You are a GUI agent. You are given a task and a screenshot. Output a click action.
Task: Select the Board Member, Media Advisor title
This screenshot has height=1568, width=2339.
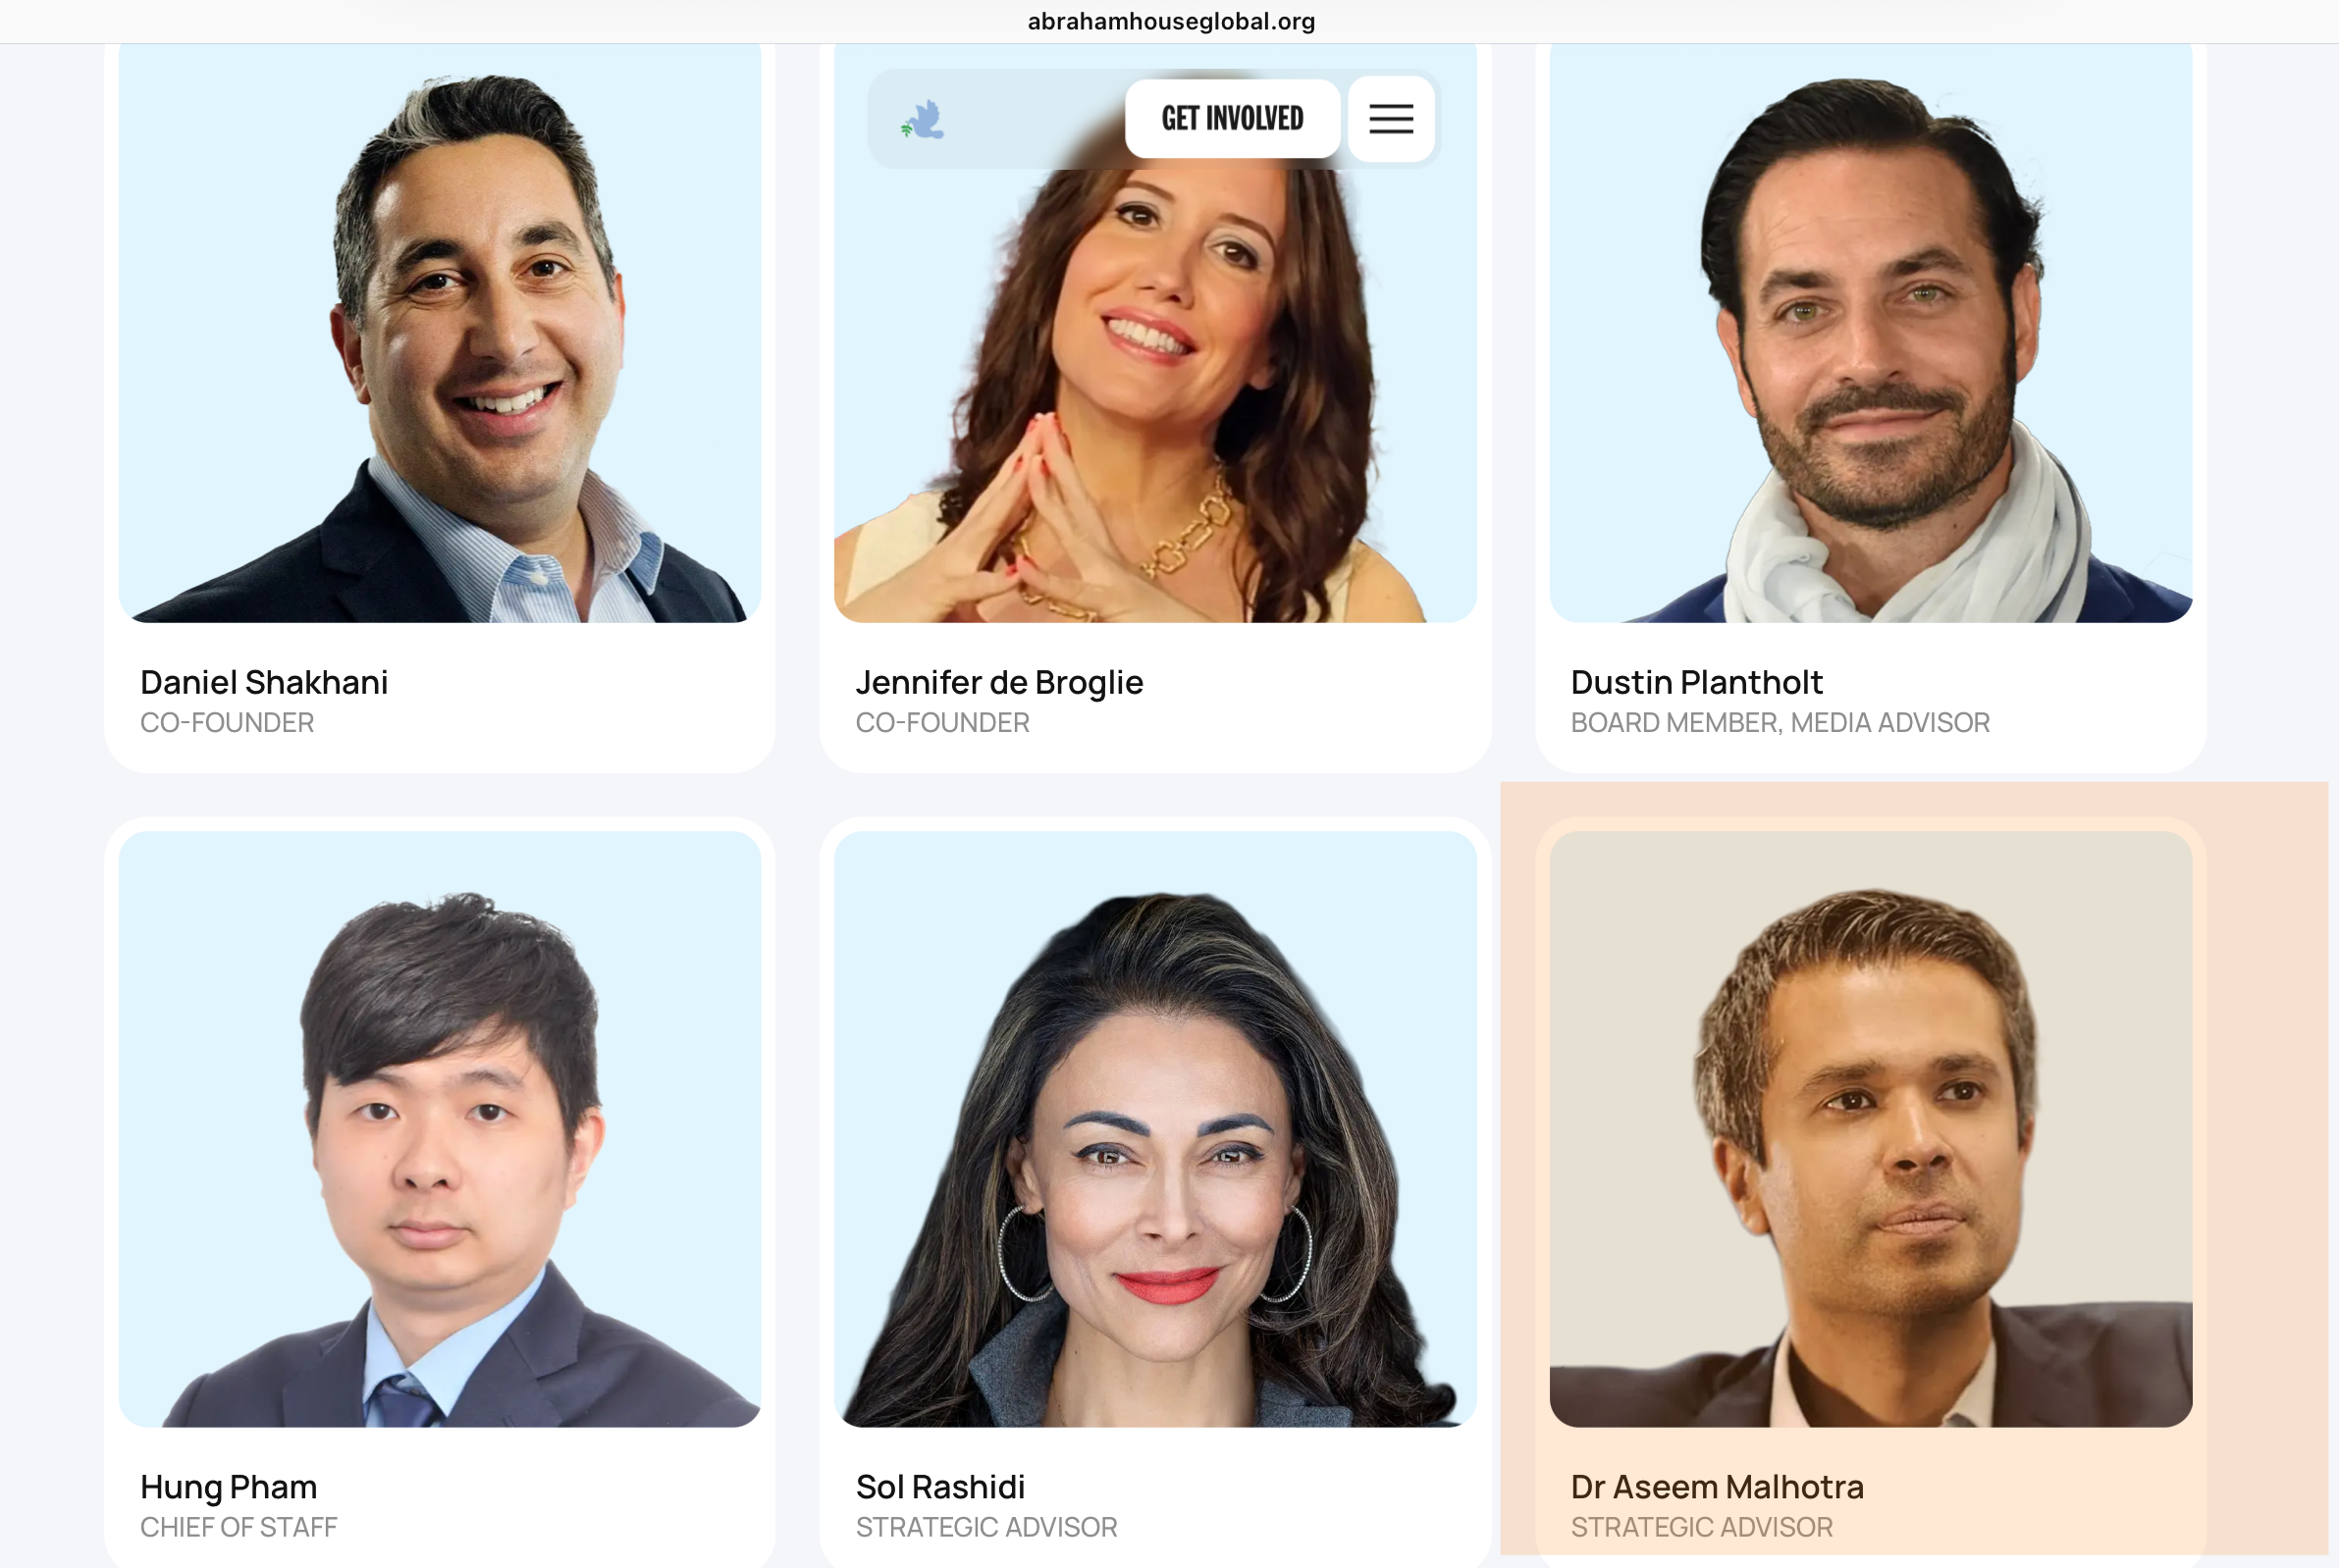pyautogui.click(x=1780, y=723)
